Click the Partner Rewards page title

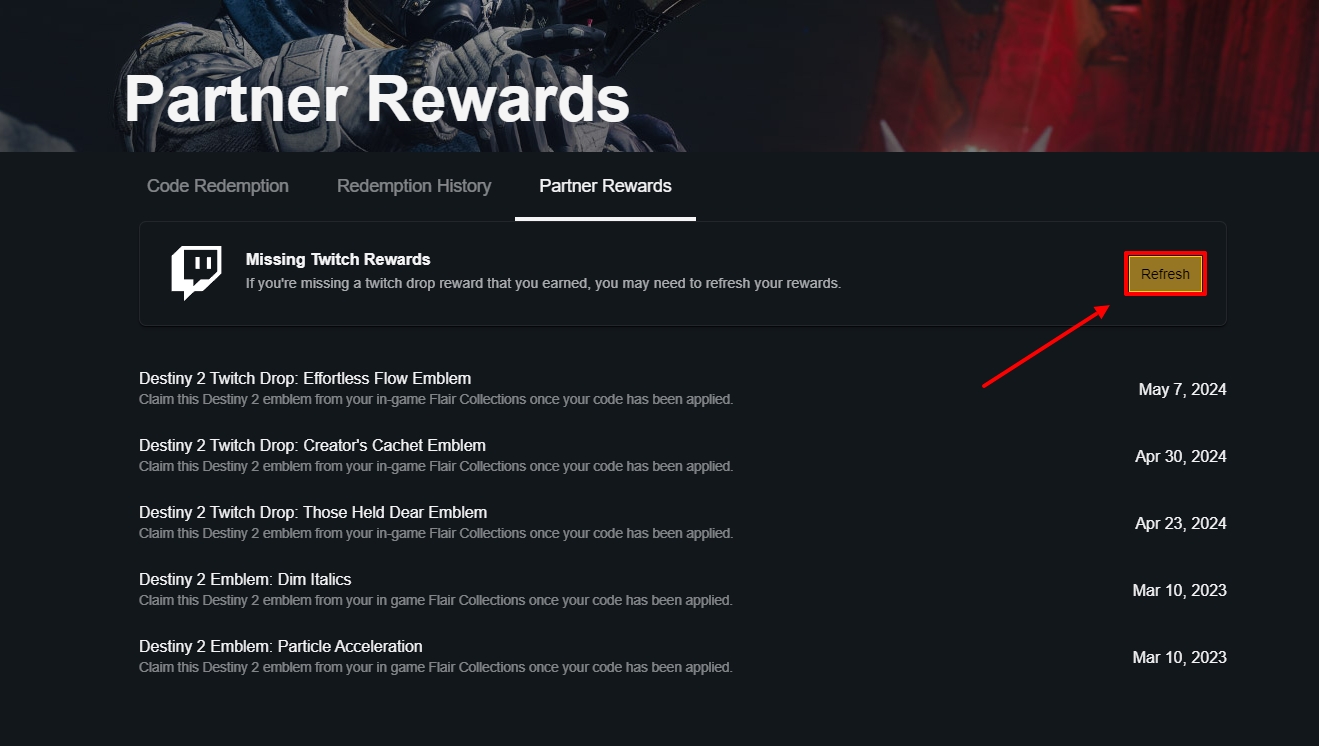pos(377,99)
